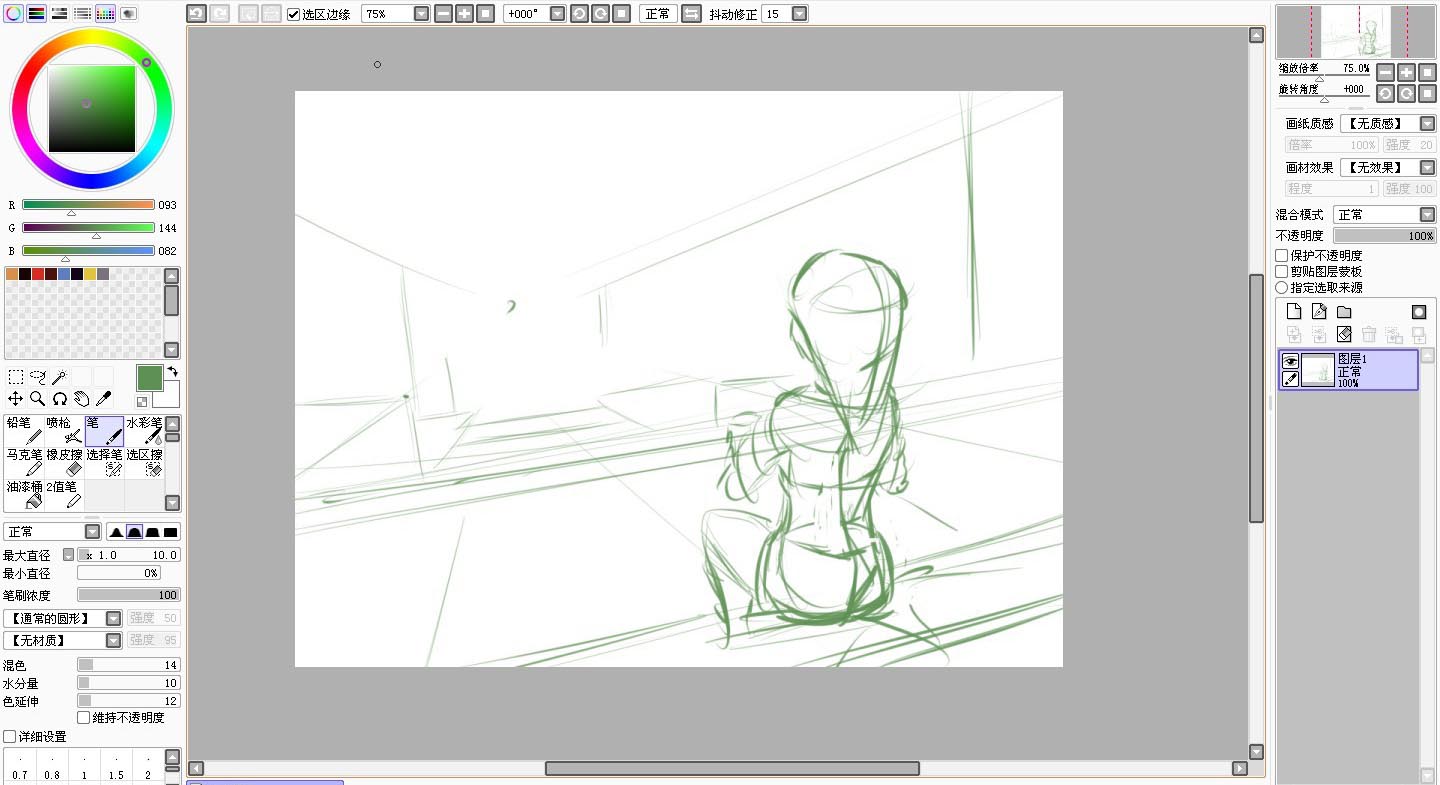Activate the move layer tool
The height and width of the screenshot is (785, 1440).
coord(16,398)
